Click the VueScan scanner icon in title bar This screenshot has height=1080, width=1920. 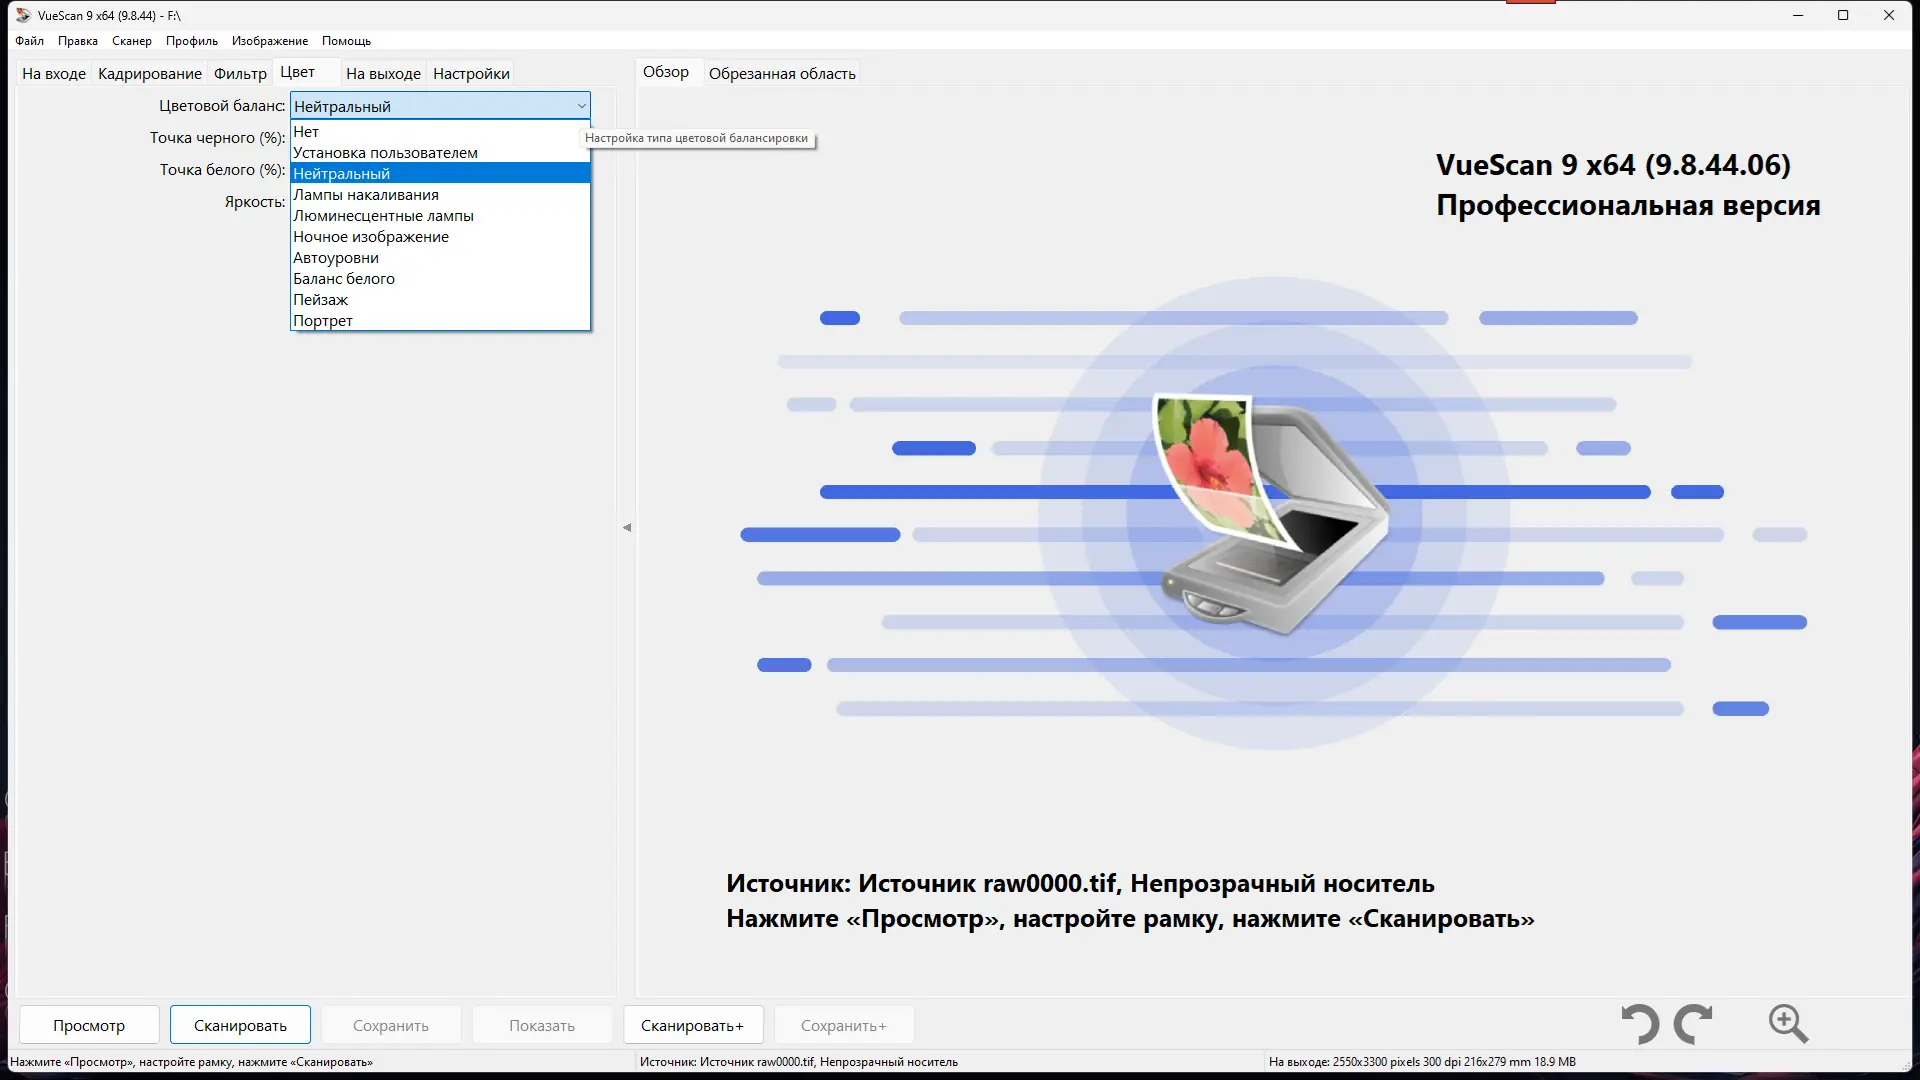tap(21, 15)
